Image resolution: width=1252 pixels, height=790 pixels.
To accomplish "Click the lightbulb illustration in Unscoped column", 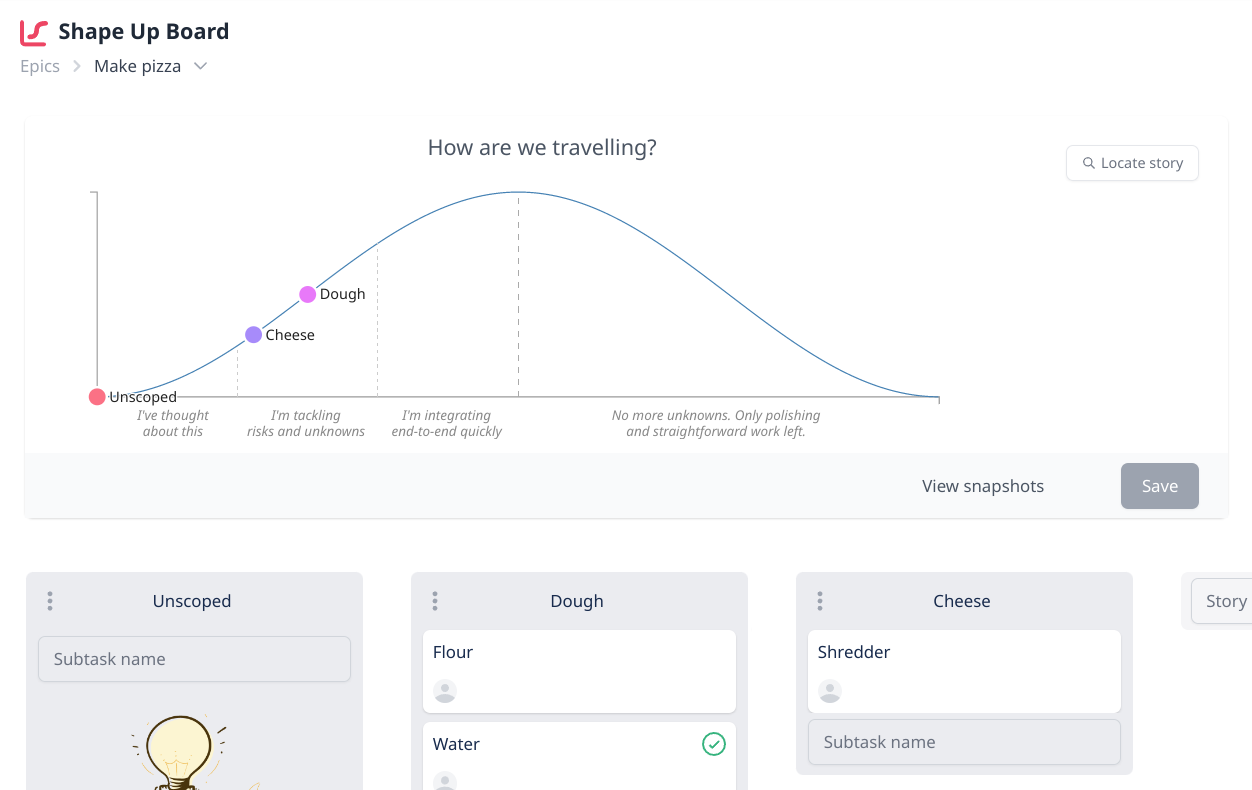I will coord(180,752).
